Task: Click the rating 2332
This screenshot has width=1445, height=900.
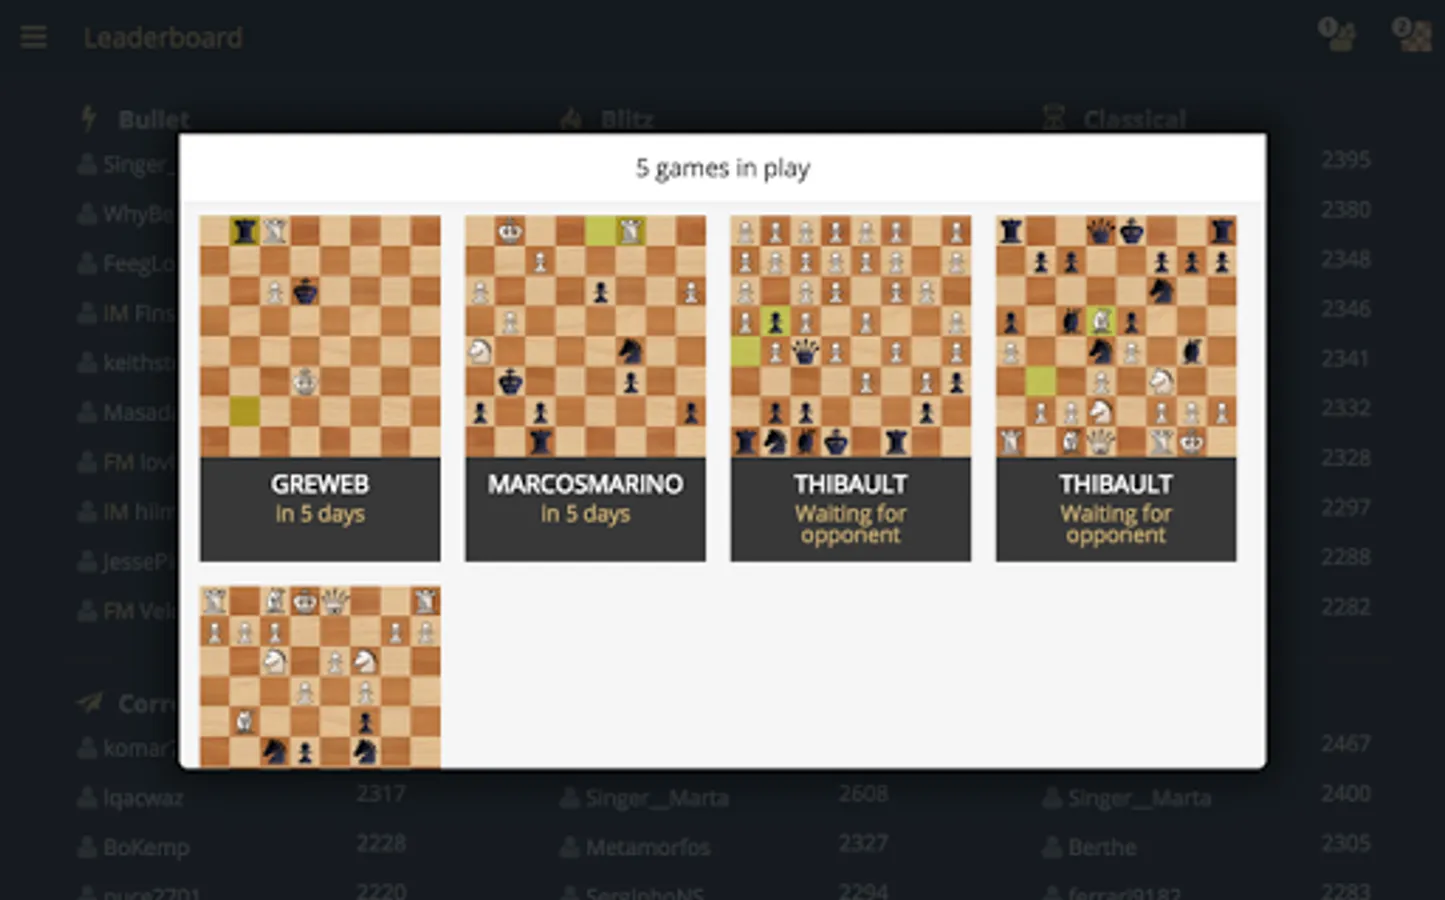Action: coord(1346,408)
